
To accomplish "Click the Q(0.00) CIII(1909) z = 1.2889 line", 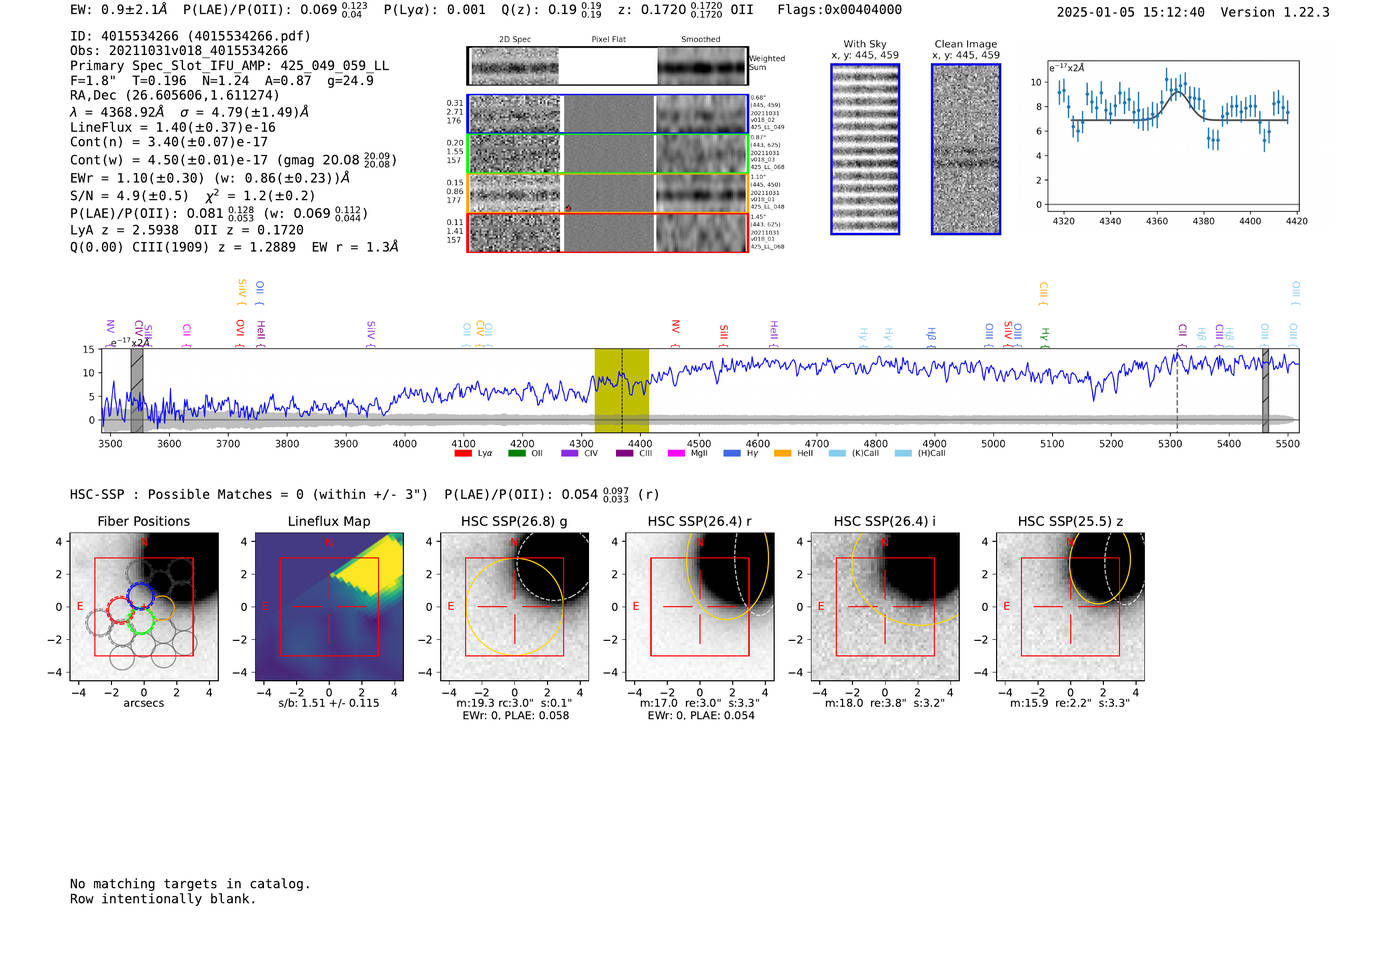I will 234,246.
